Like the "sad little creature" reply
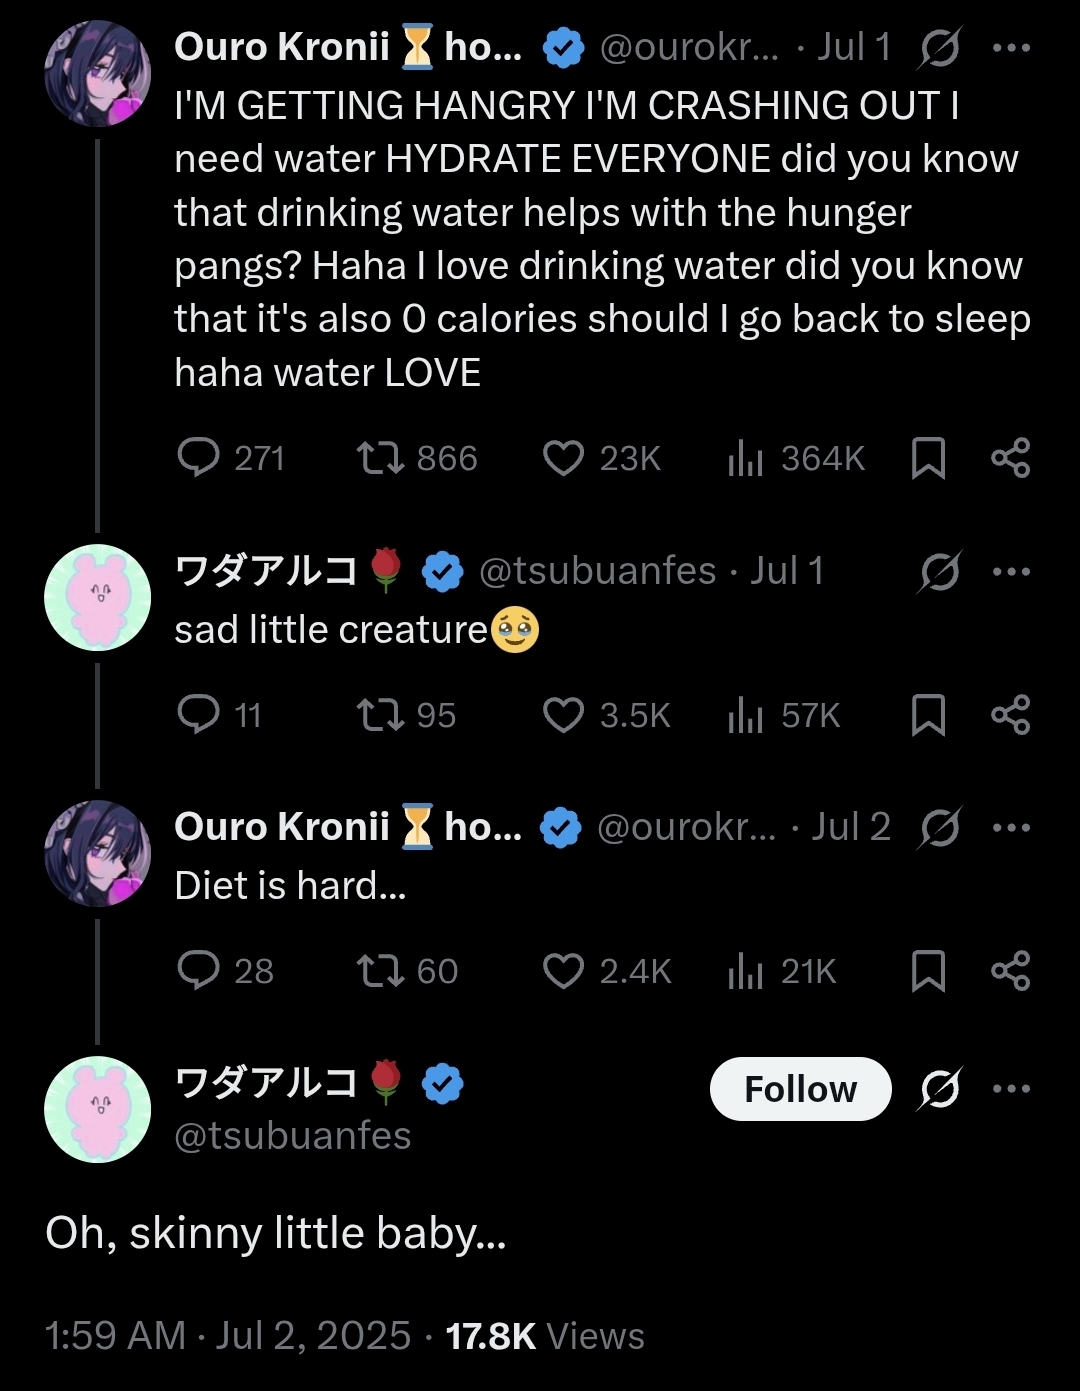 tap(563, 715)
